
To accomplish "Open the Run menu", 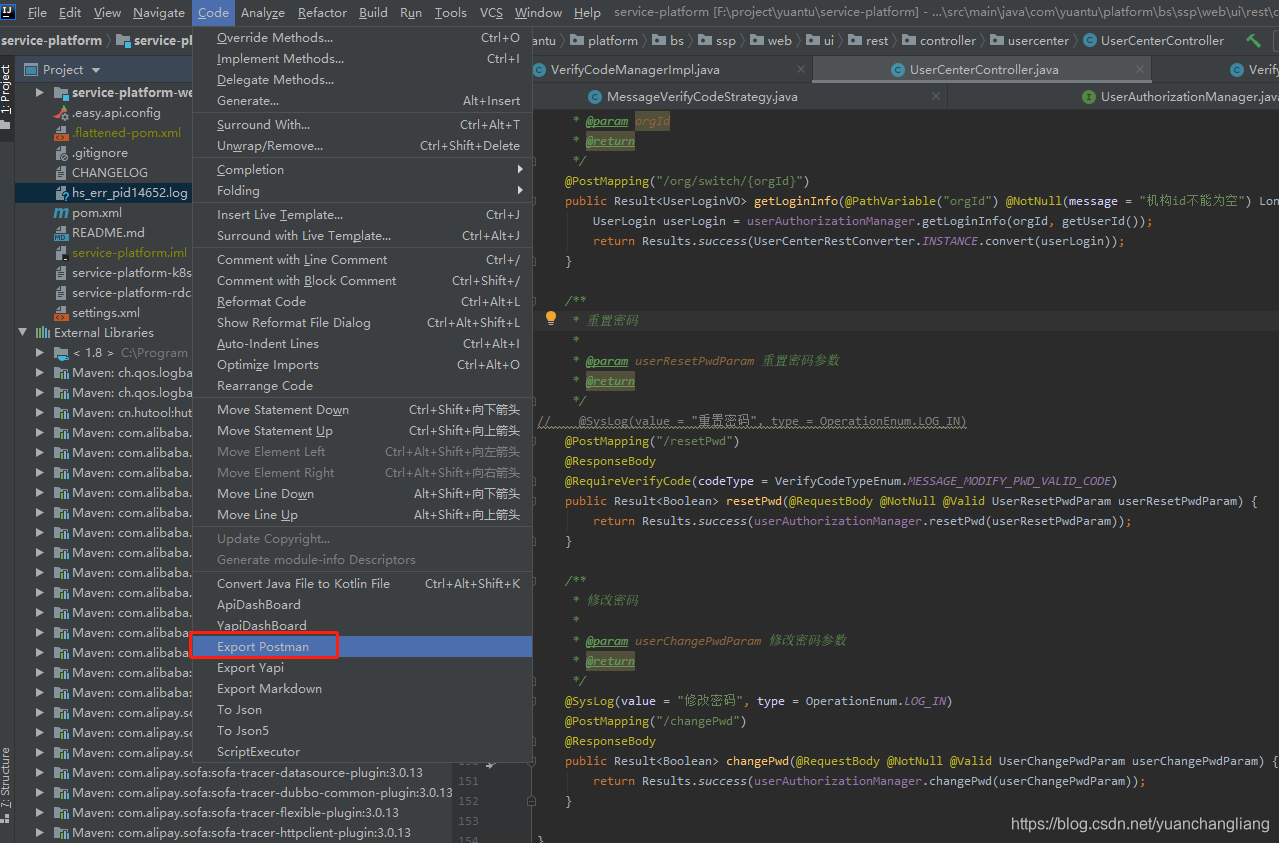I will 410,12.
